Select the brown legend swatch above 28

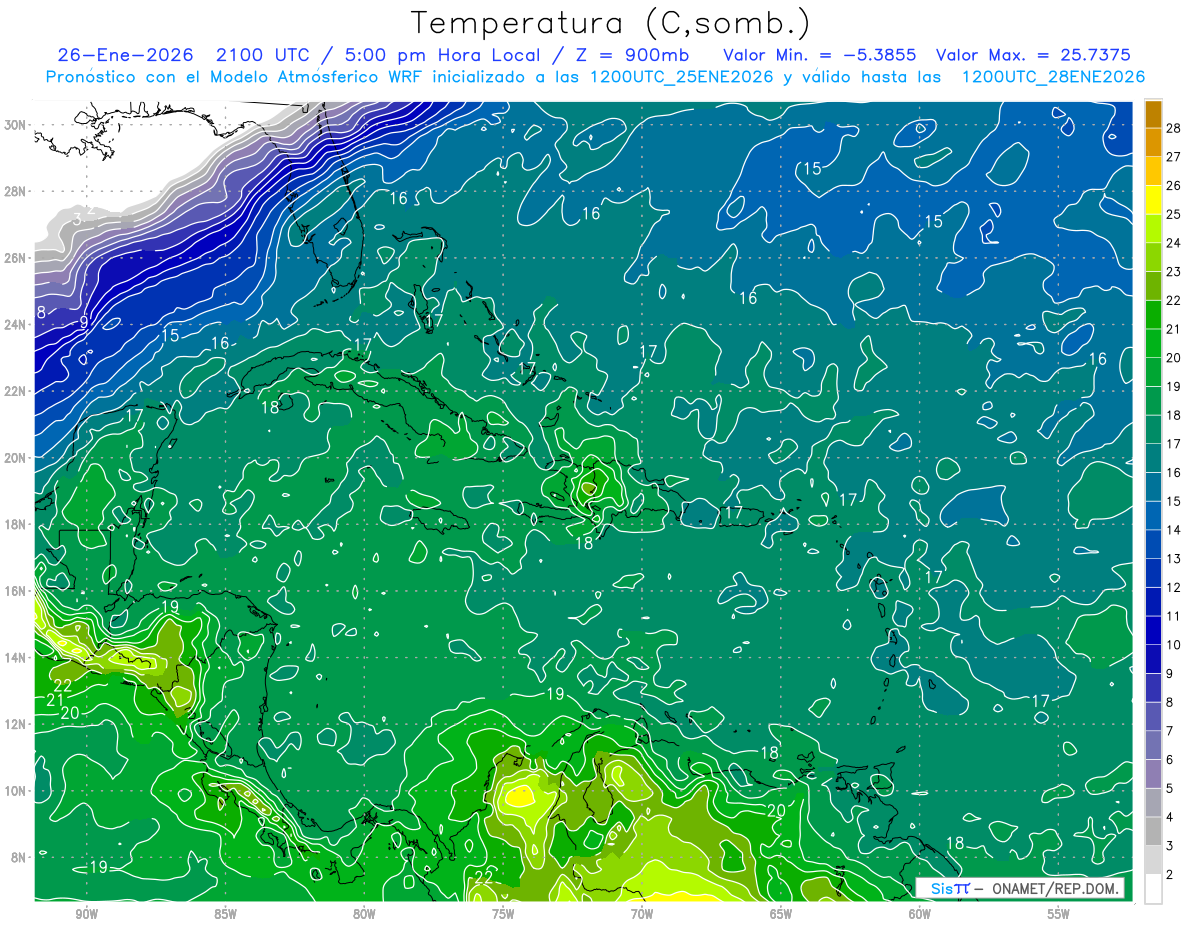(1153, 112)
